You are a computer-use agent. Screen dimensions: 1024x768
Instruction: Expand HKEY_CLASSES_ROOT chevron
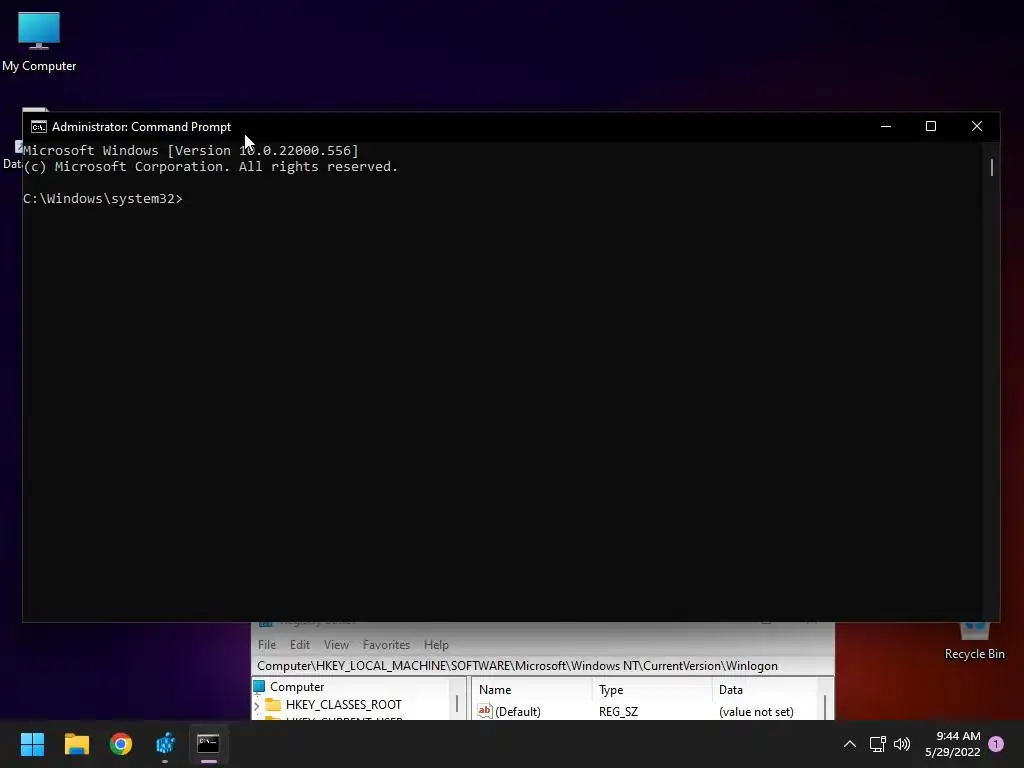[257, 705]
